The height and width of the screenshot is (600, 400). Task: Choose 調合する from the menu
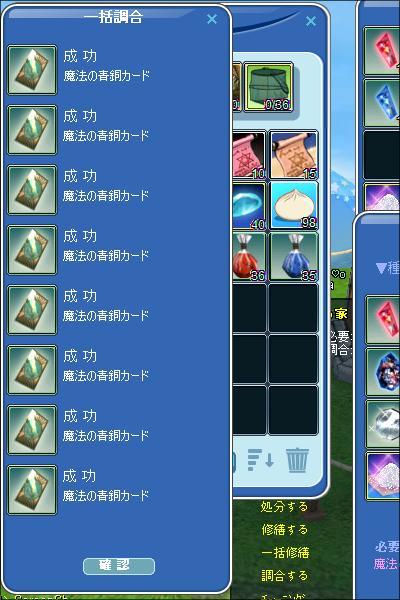click(x=284, y=576)
